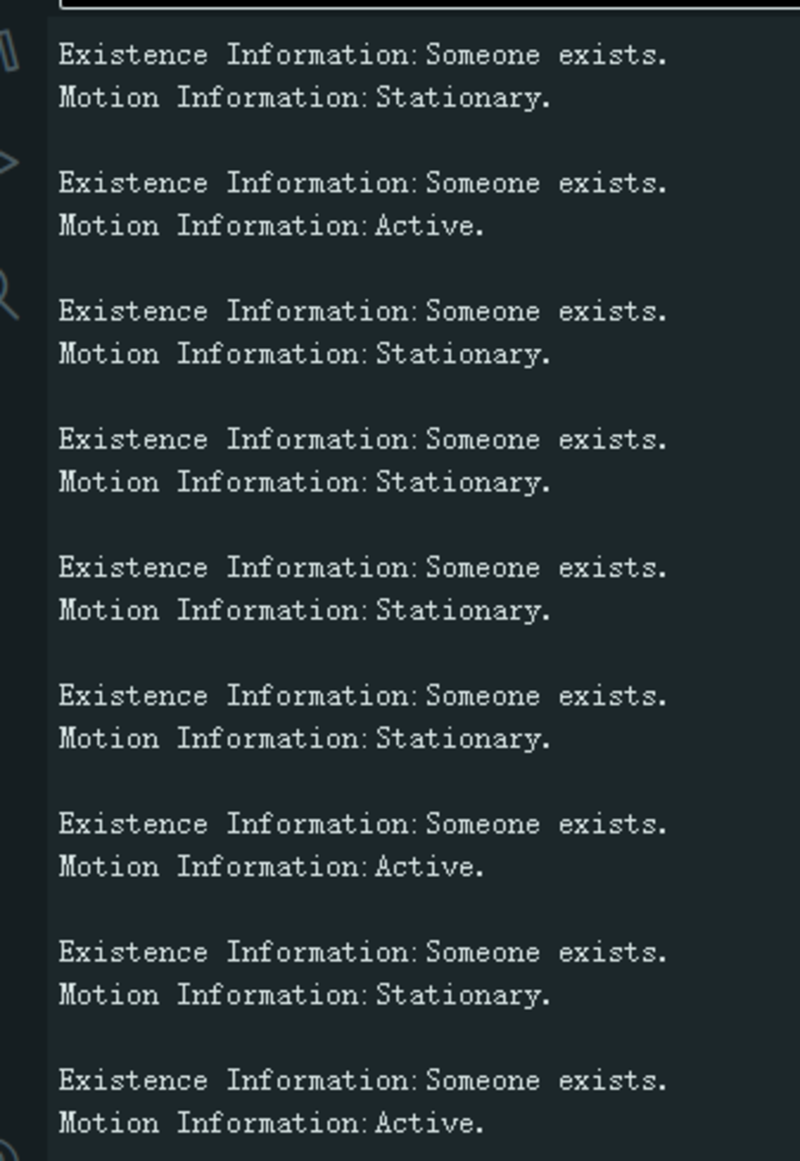The width and height of the screenshot is (800, 1161).
Task: Click the last "Motion Information: Stationary." line
Action: pyautogui.click(x=304, y=995)
